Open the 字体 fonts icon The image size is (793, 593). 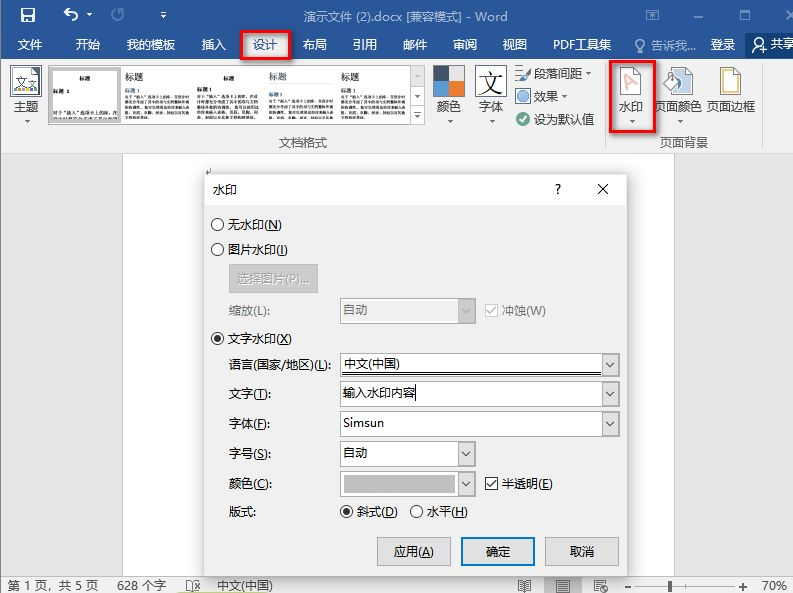491,95
